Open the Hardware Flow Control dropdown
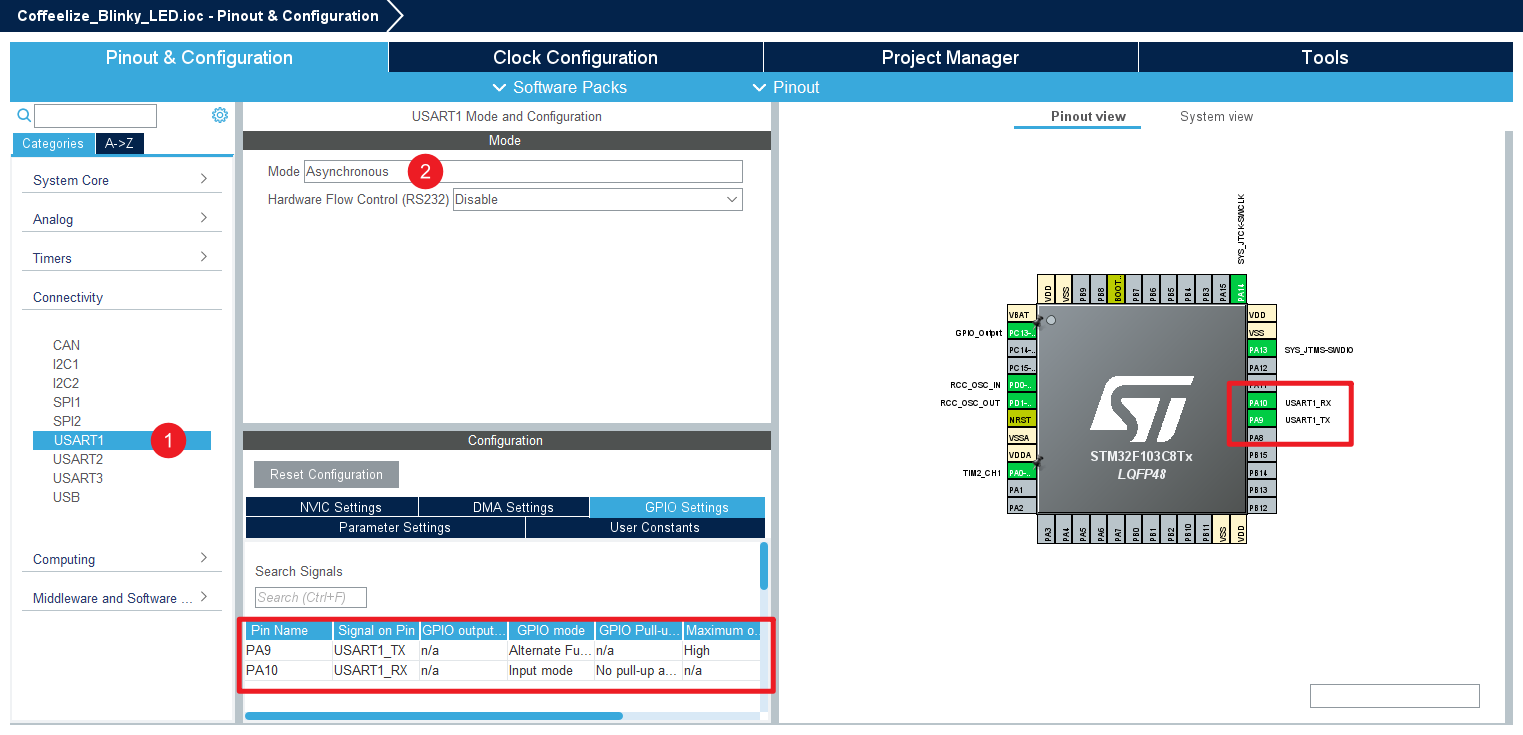The image size is (1523, 735). (597, 200)
